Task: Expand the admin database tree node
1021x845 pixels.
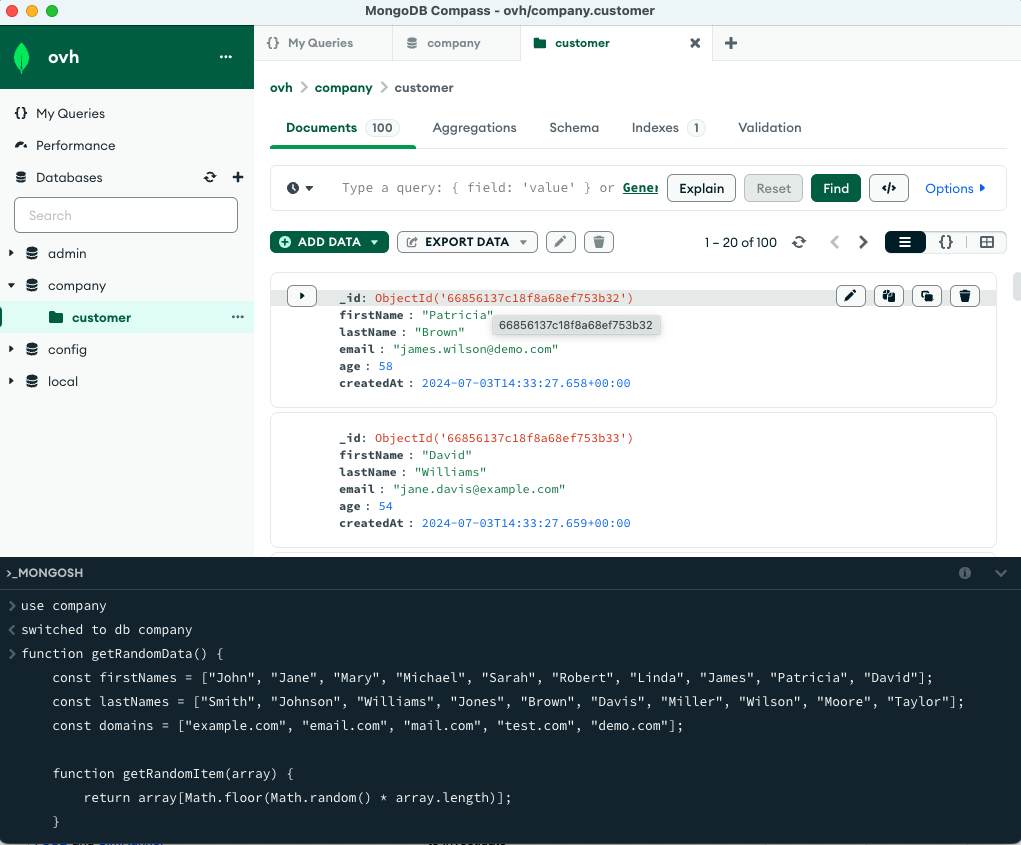Action: tap(11, 254)
